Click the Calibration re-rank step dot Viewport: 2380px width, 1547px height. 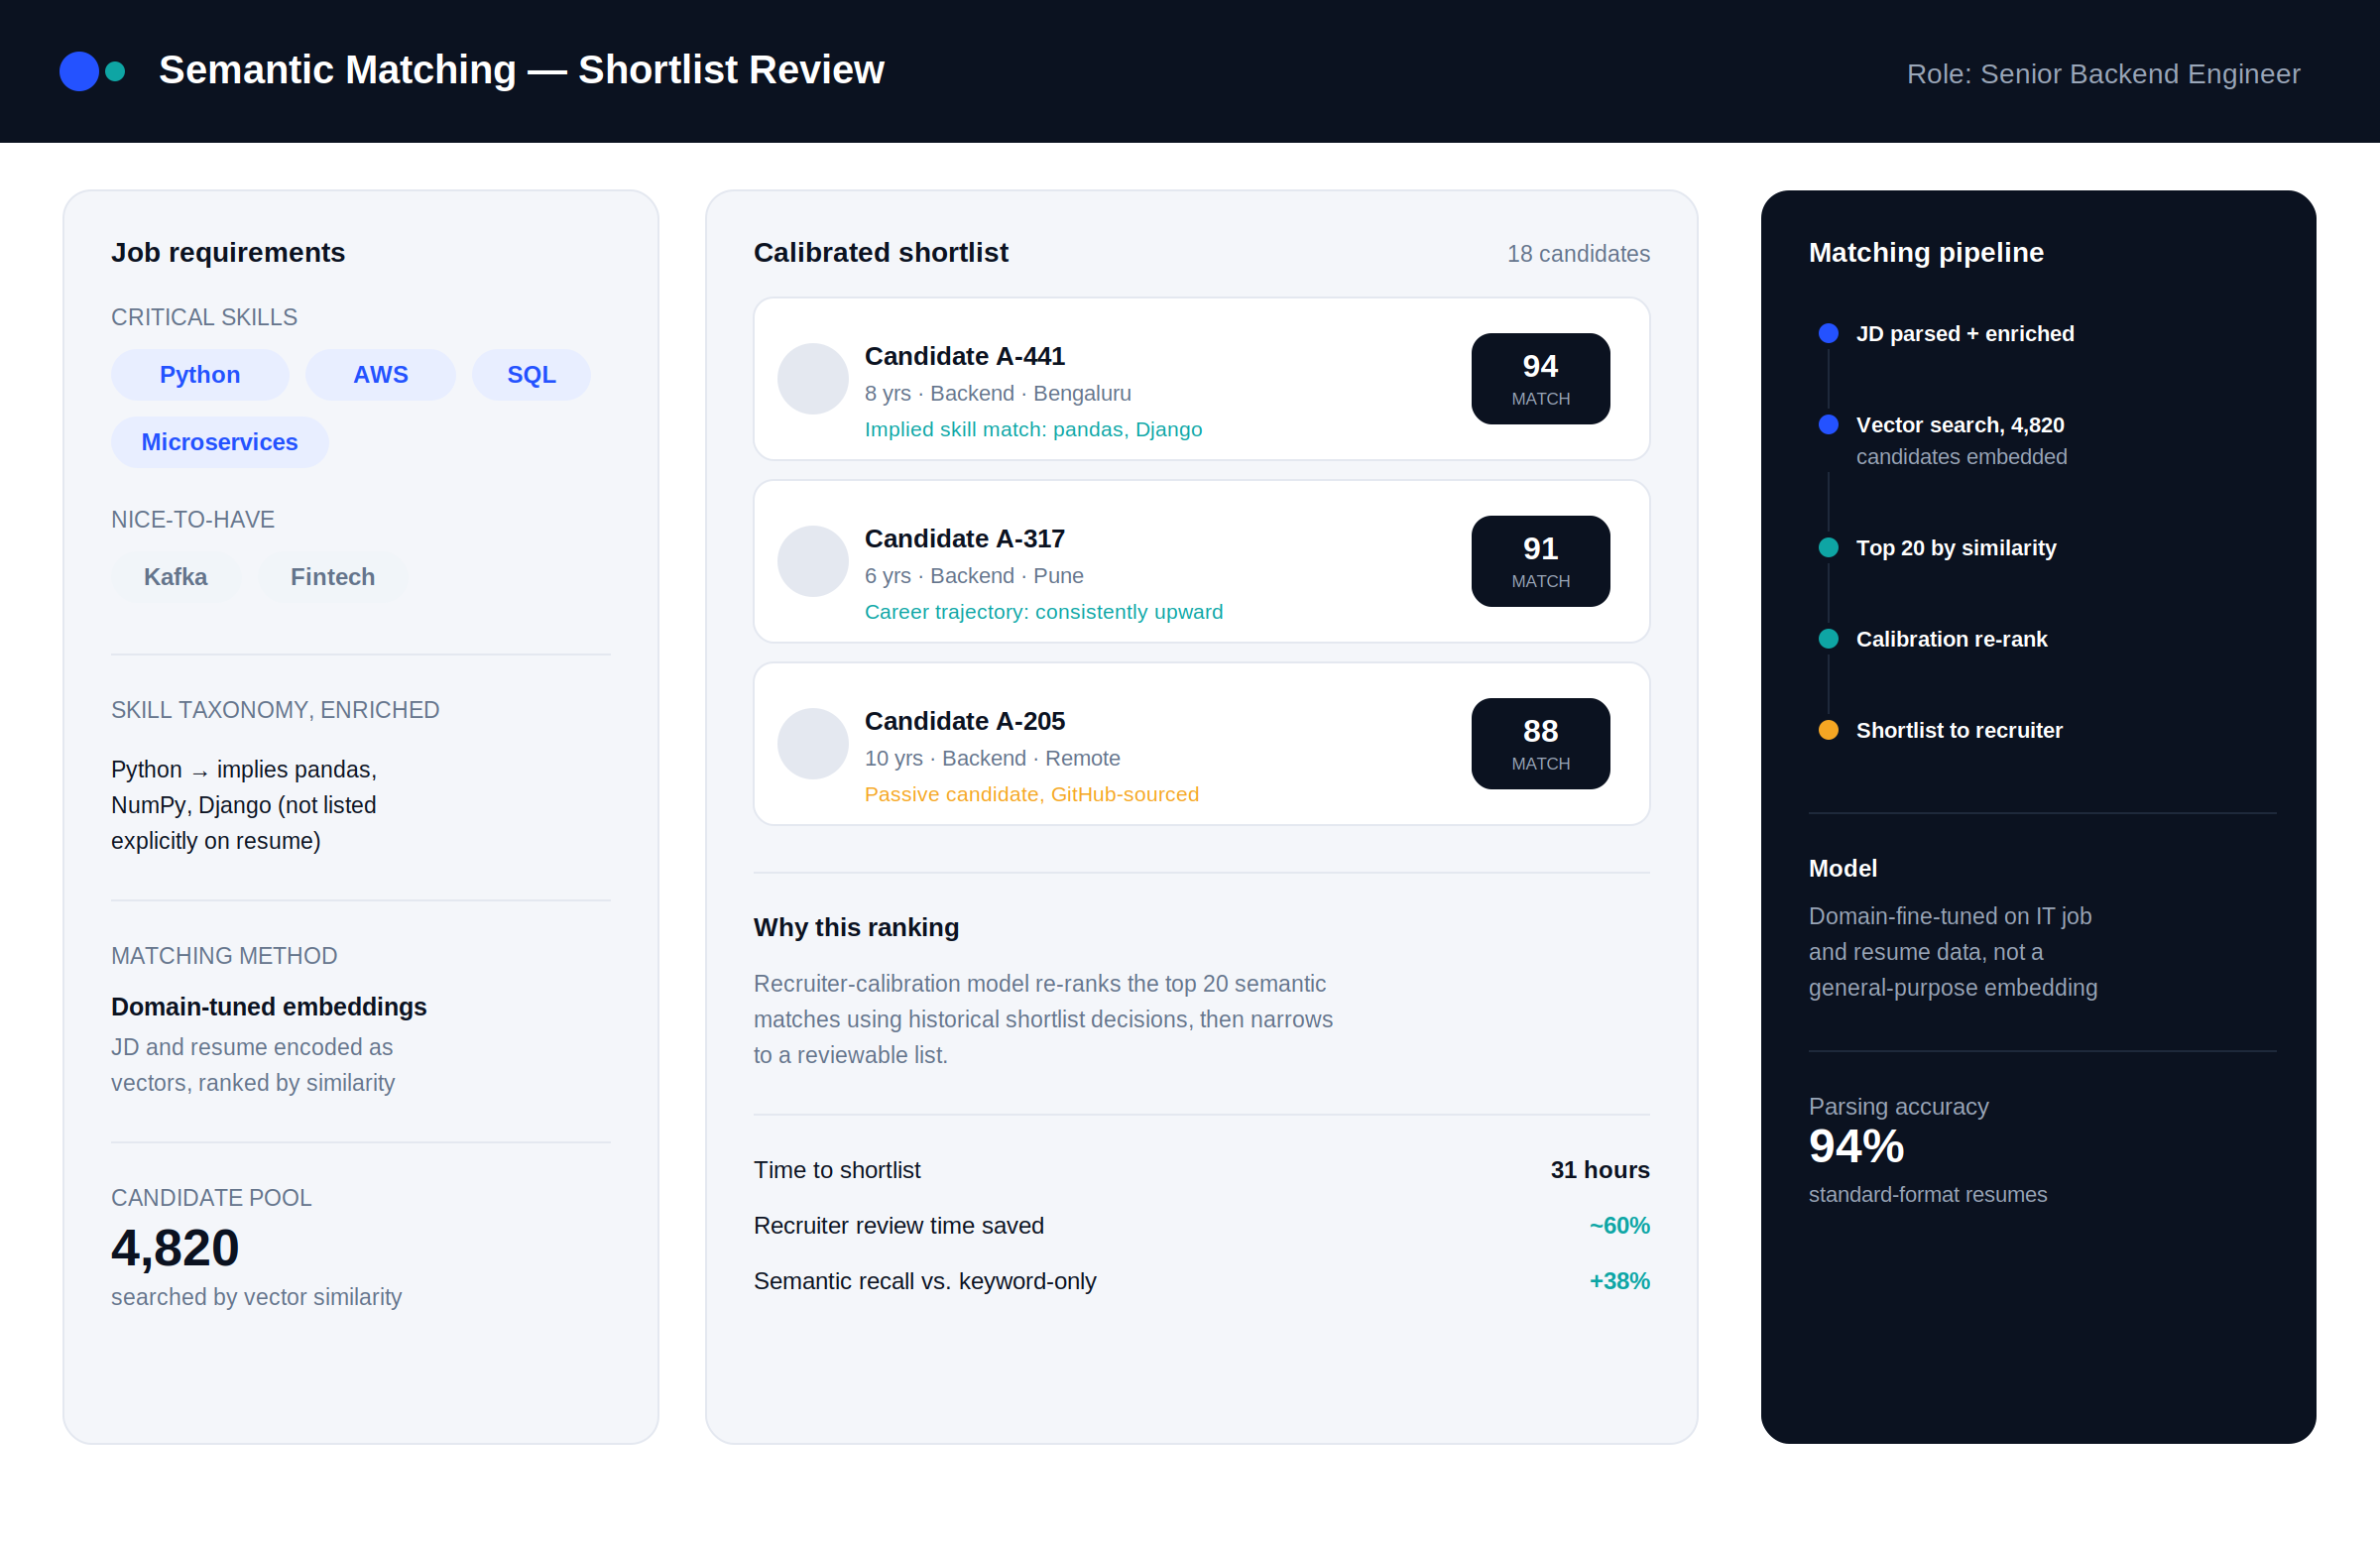point(1828,639)
